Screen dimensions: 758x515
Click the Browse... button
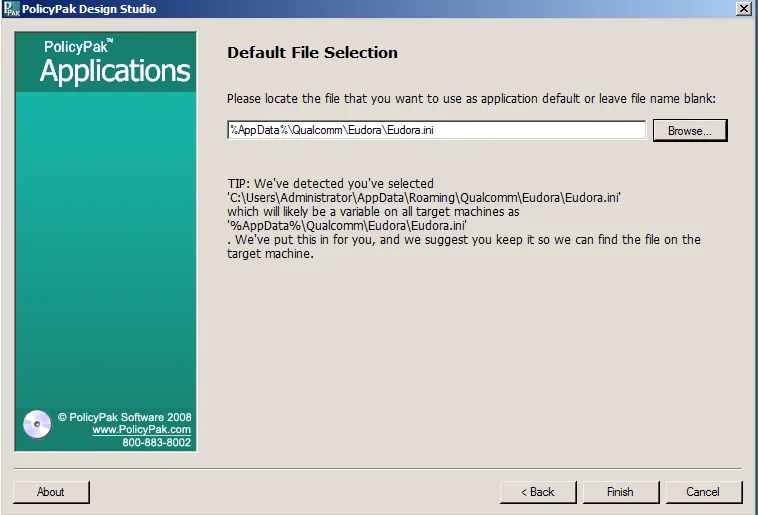[x=690, y=131]
